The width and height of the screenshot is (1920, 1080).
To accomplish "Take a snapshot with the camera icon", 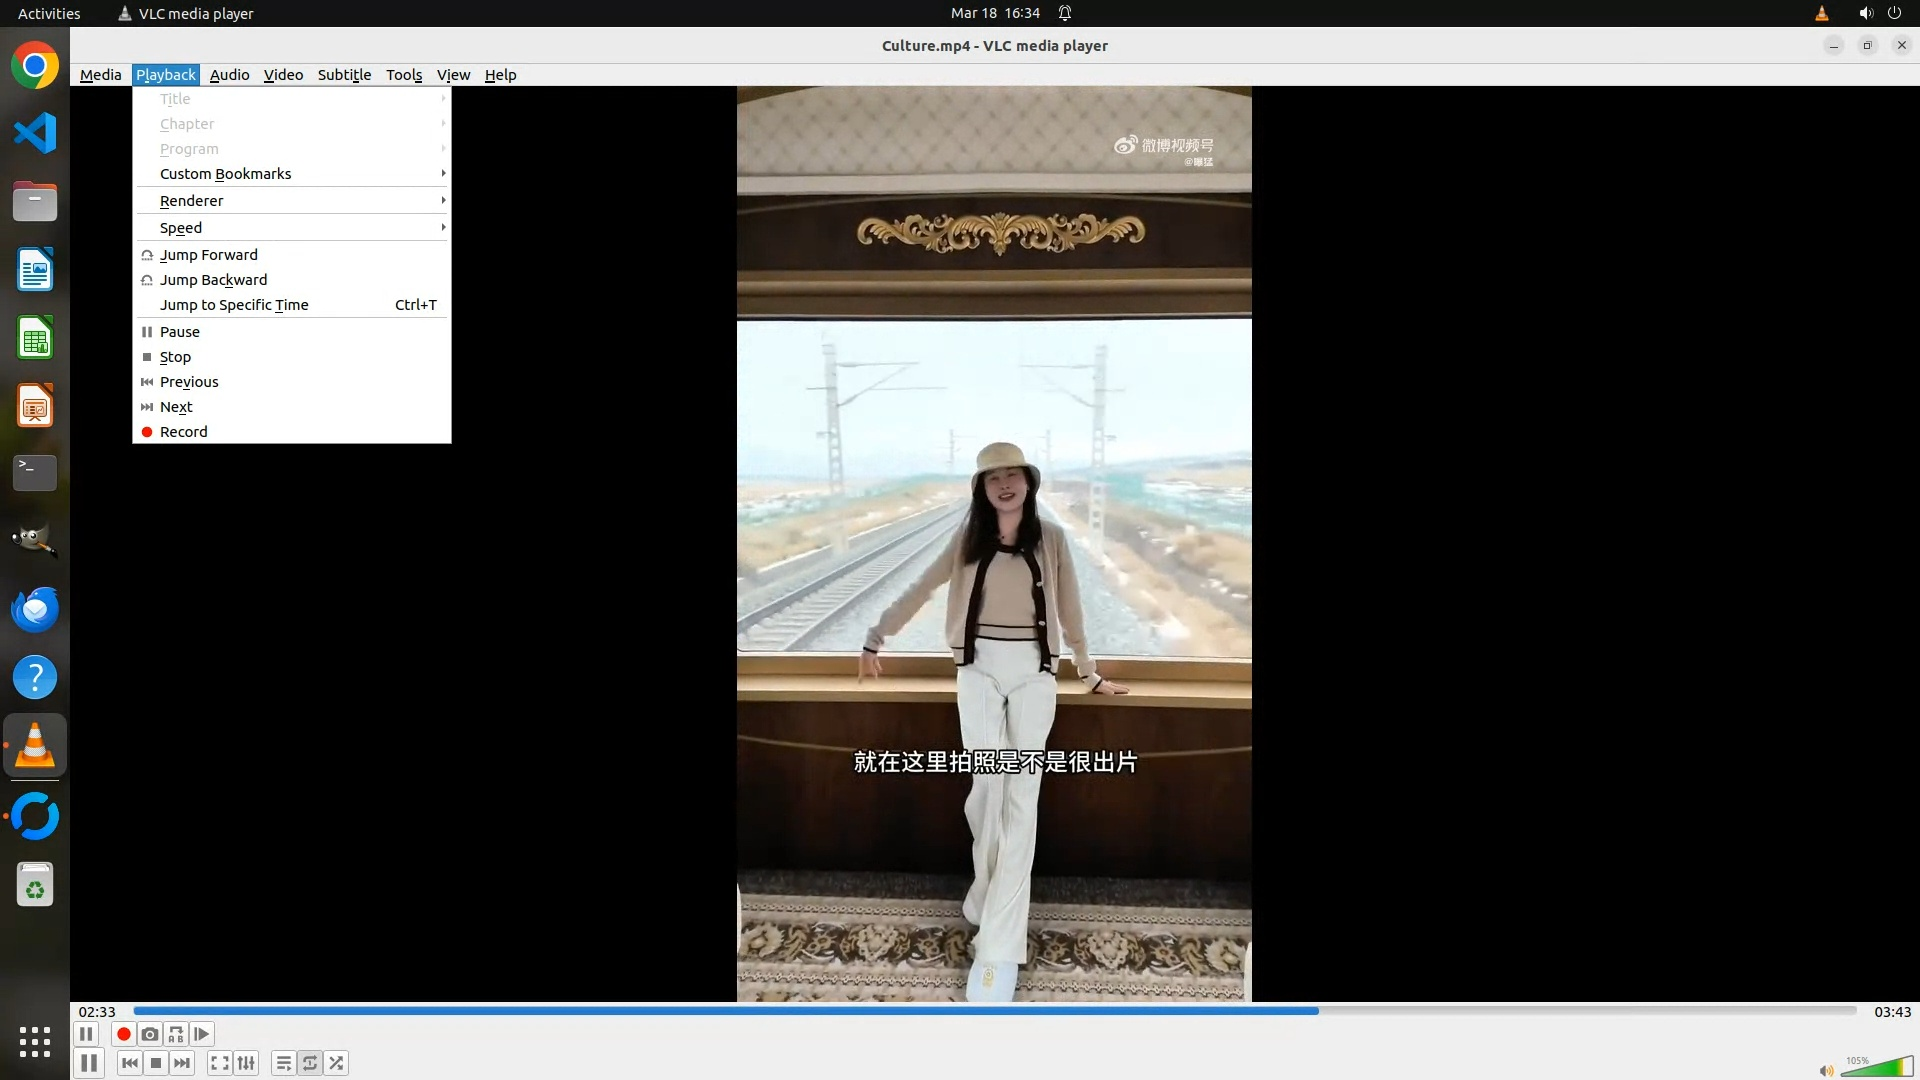I will click(150, 1034).
